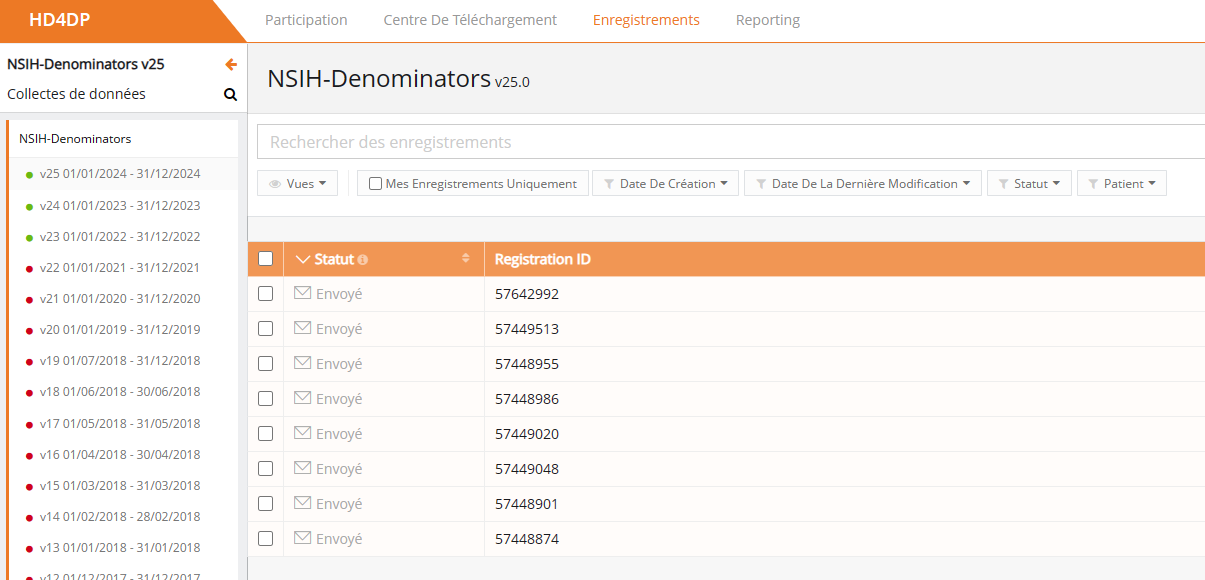Open the Statut filter dropdown

(1029, 184)
